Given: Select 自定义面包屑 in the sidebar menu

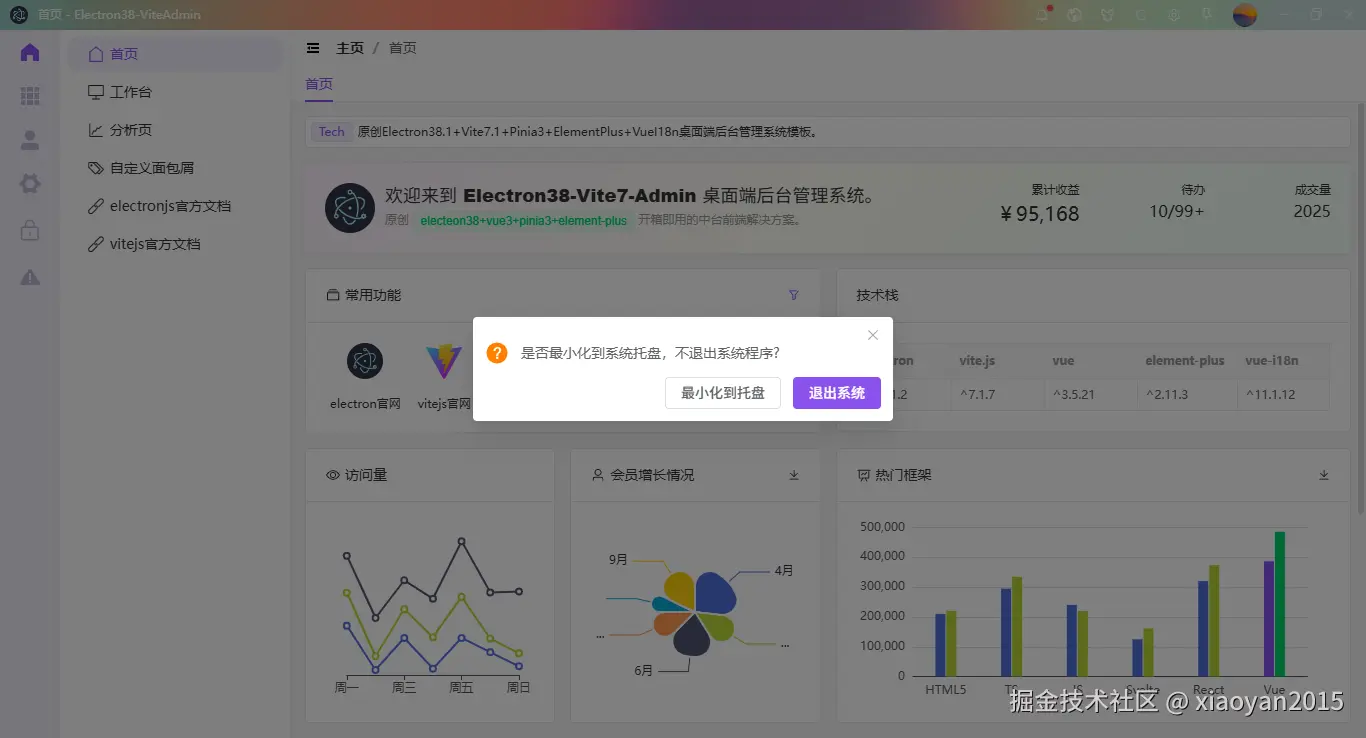Looking at the screenshot, I should tap(175, 168).
